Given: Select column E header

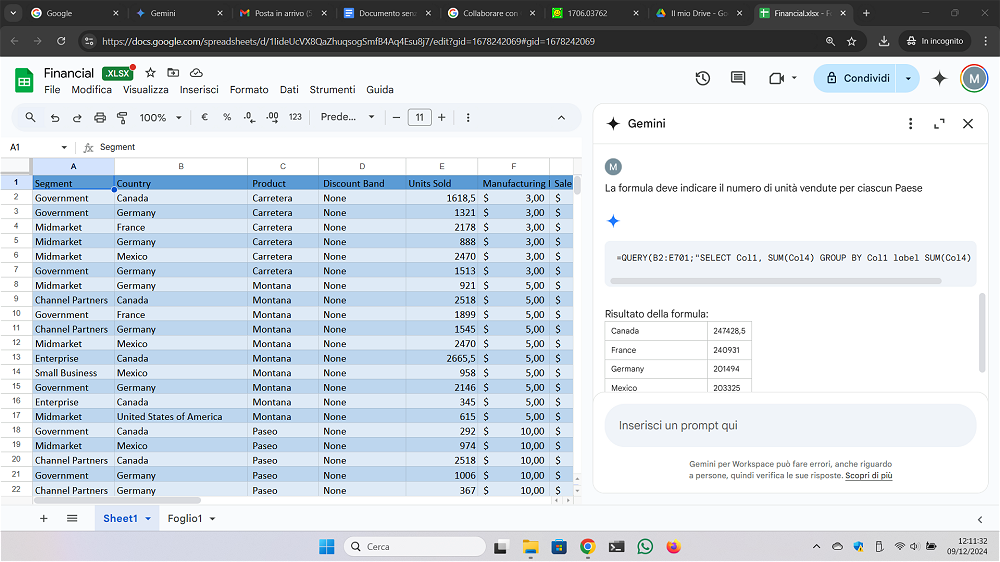Looking at the screenshot, I should pyautogui.click(x=441, y=166).
